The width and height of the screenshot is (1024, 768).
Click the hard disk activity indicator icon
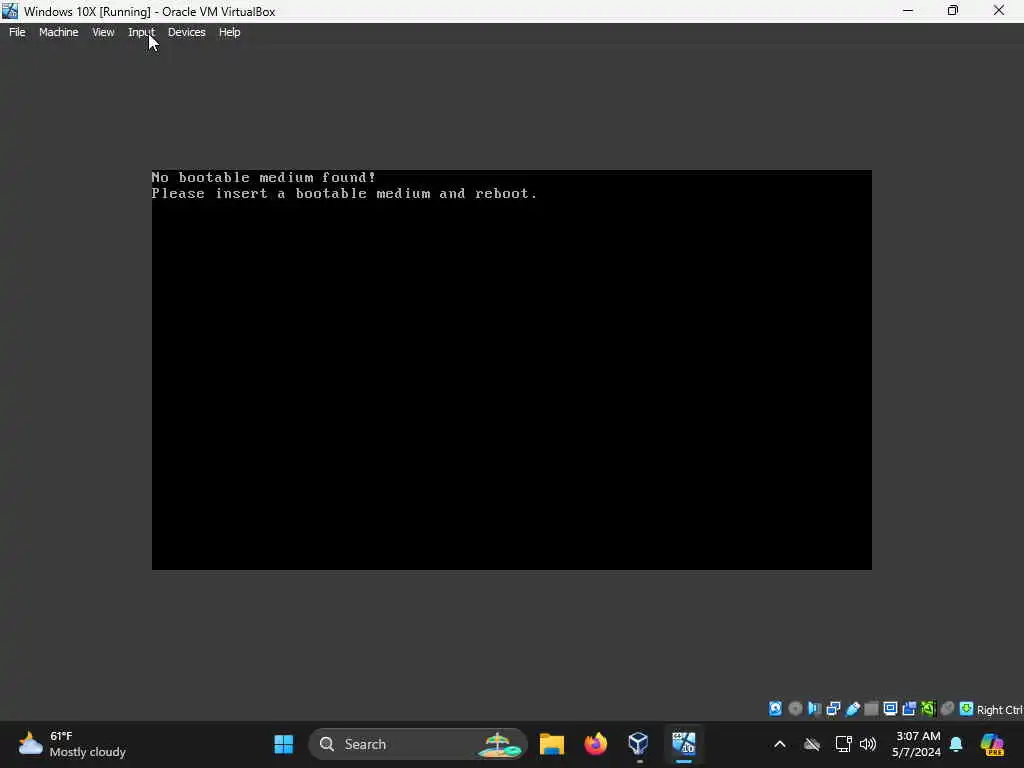pos(775,709)
